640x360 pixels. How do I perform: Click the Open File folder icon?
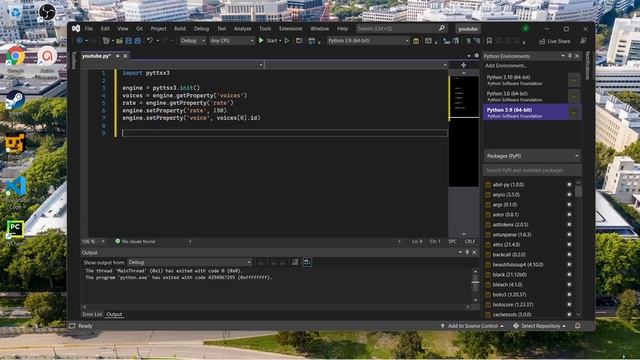[120, 41]
